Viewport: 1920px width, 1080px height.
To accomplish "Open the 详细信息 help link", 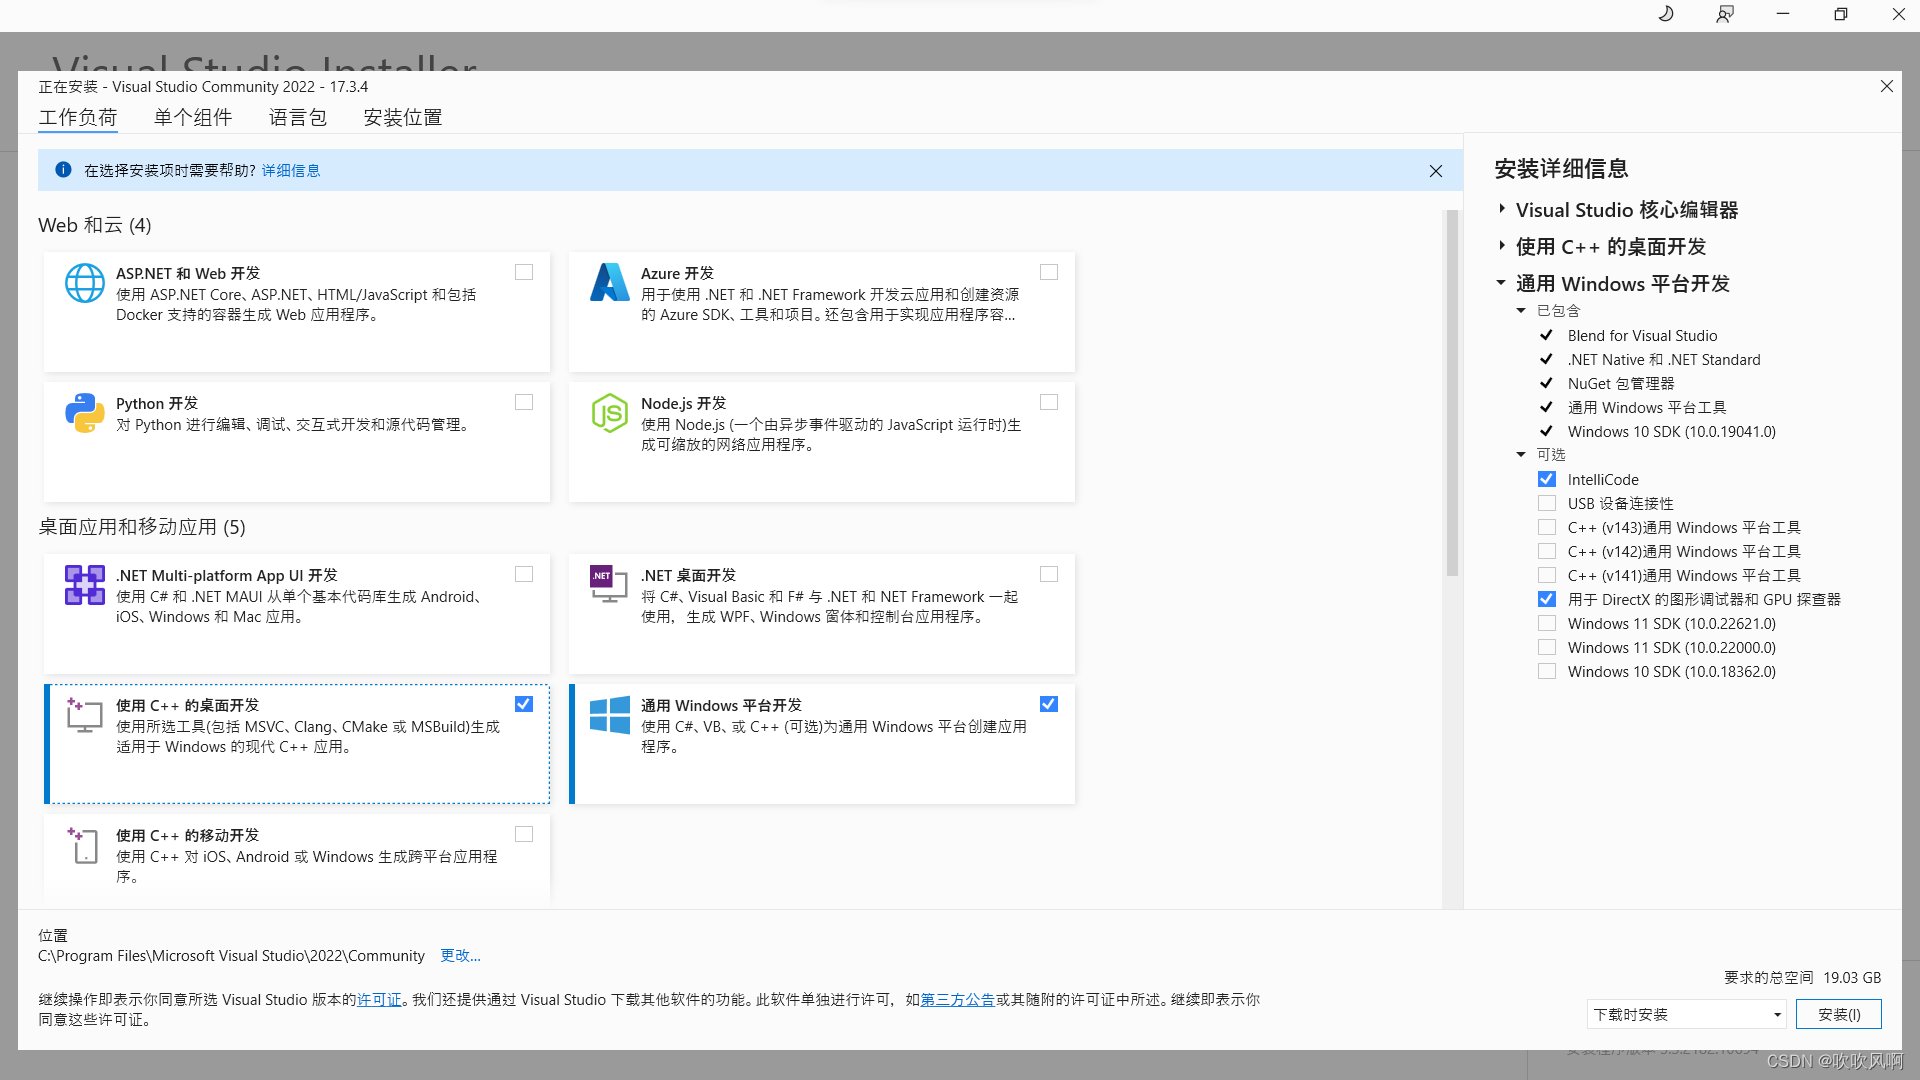I will pyautogui.click(x=291, y=171).
